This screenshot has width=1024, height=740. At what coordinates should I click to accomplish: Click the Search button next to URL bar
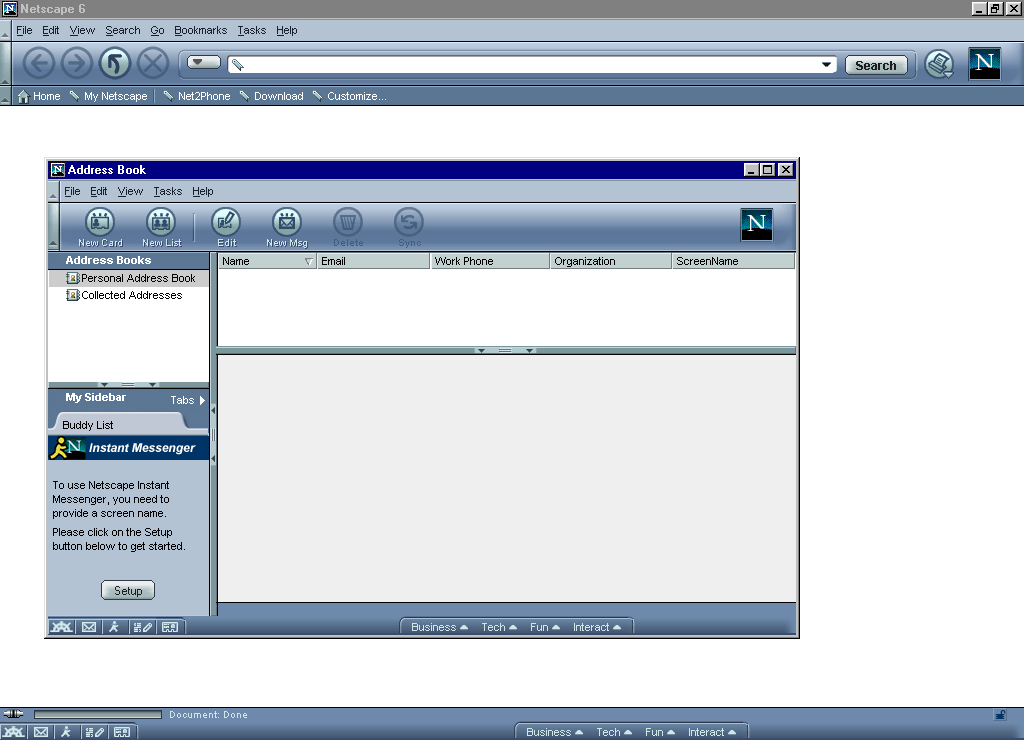[x=876, y=65]
